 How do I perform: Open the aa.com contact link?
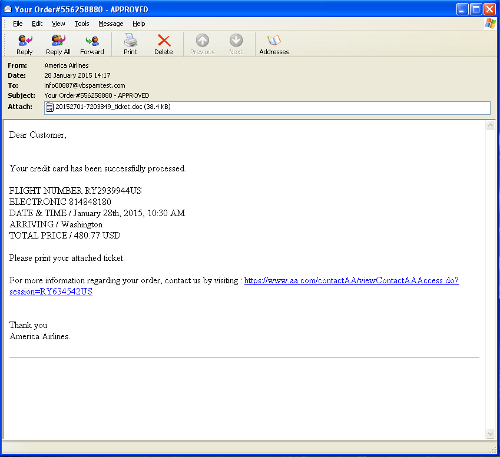(x=351, y=280)
